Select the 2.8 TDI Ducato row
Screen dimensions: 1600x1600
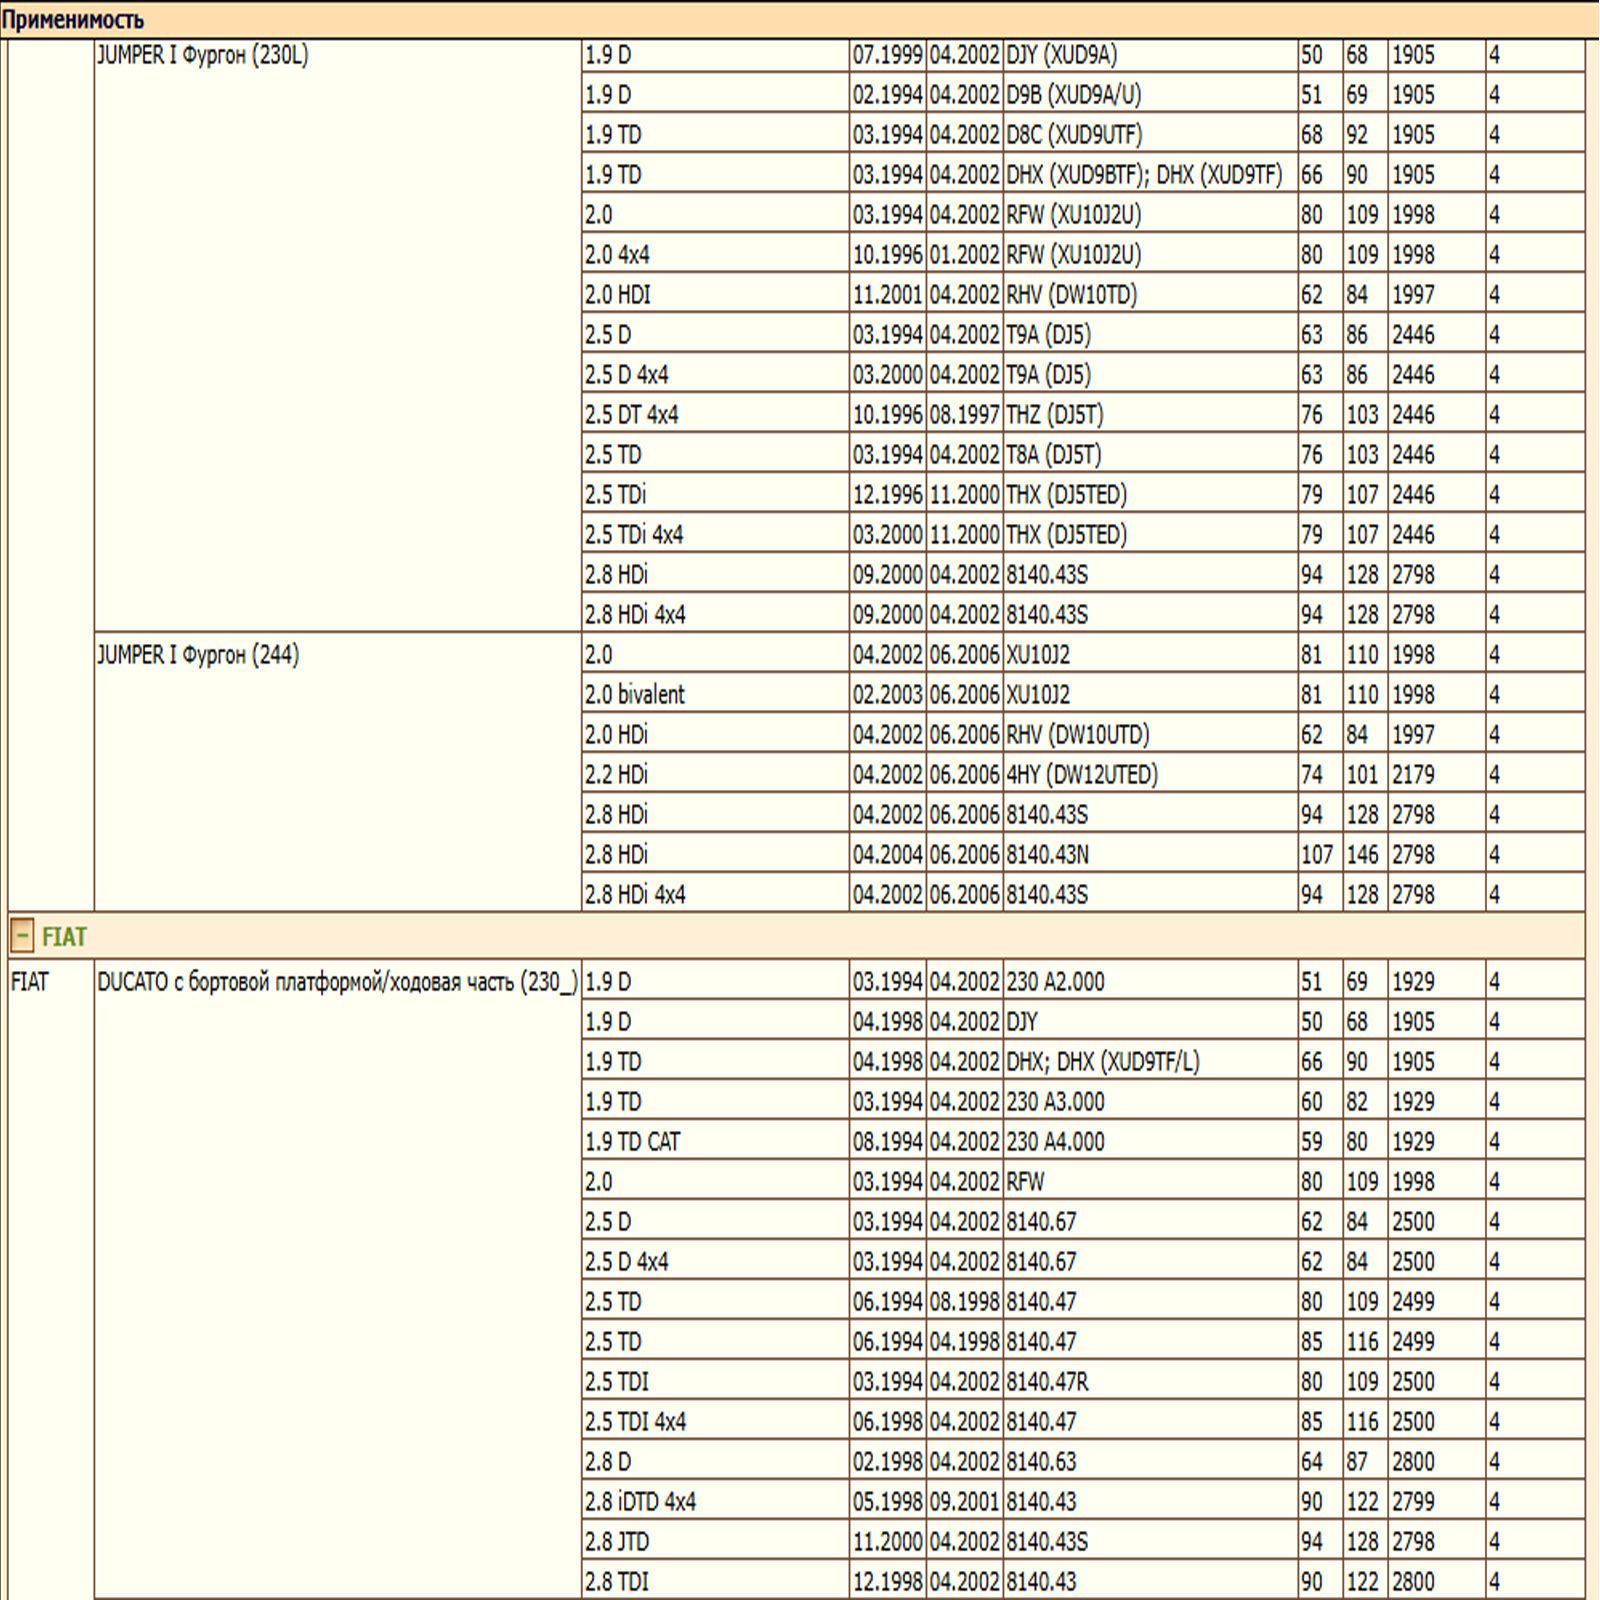(1084, 1582)
